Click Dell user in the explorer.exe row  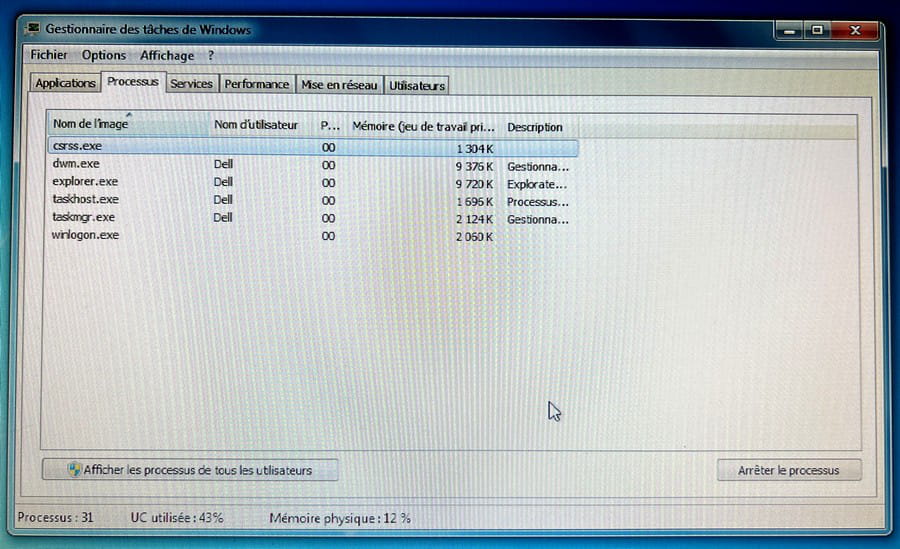pos(223,182)
